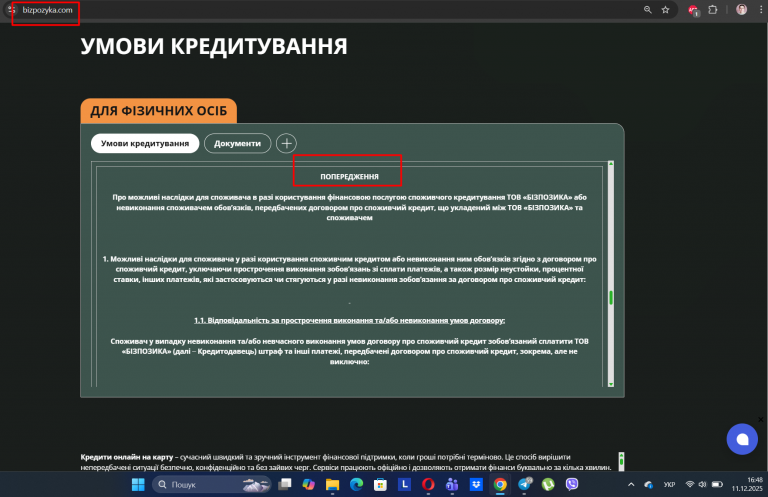Open the blue chat widget bubble
768x497 pixels.
click(742, 439)
